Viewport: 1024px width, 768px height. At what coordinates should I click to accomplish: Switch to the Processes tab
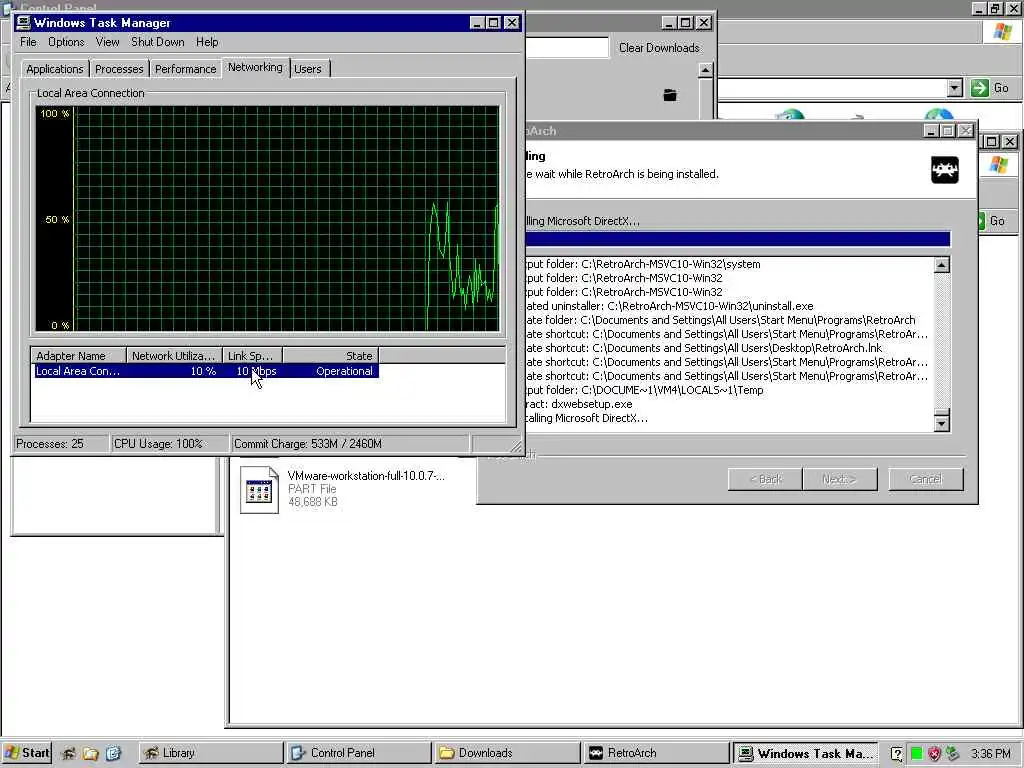tap(119, 69)
